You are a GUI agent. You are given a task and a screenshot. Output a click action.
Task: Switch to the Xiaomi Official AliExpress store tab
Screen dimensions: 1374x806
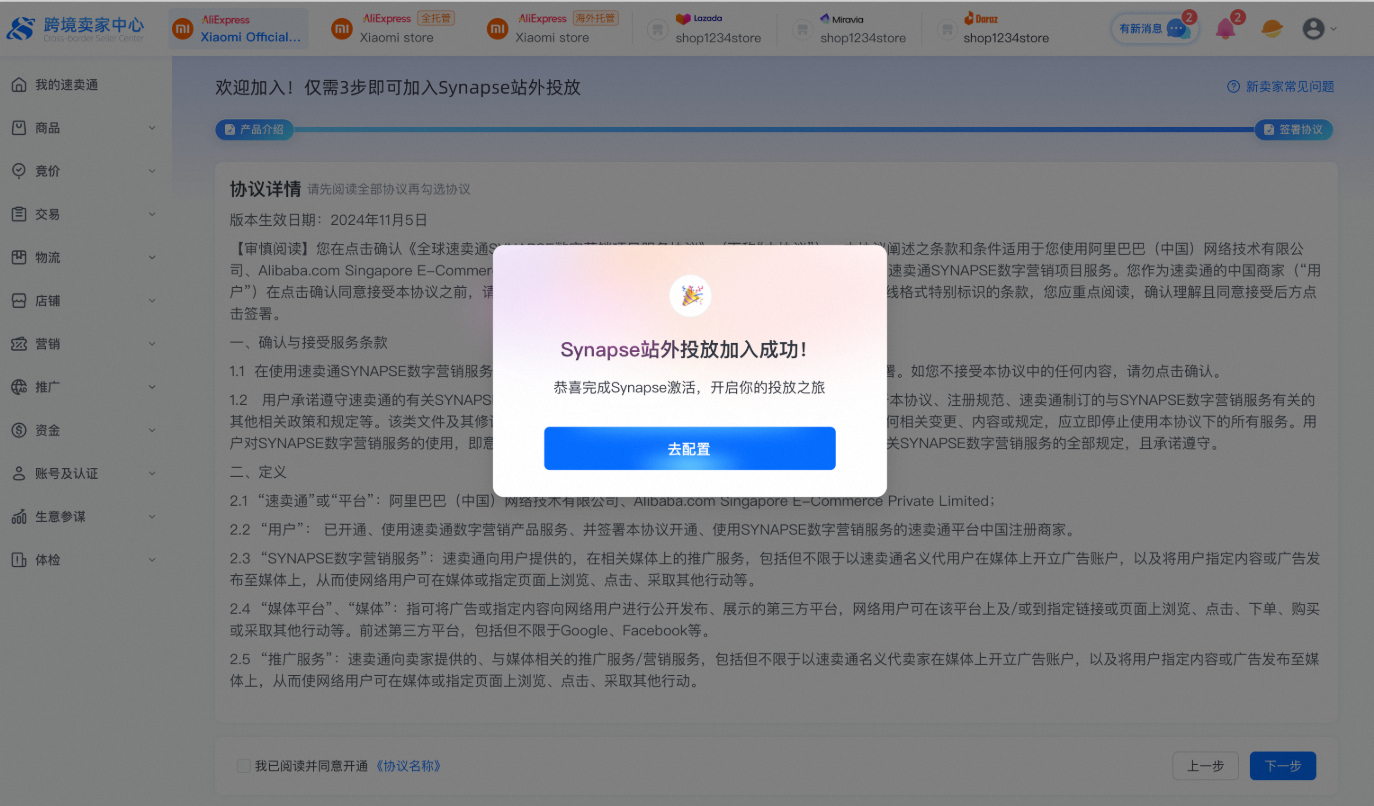[x=238, y=29]
